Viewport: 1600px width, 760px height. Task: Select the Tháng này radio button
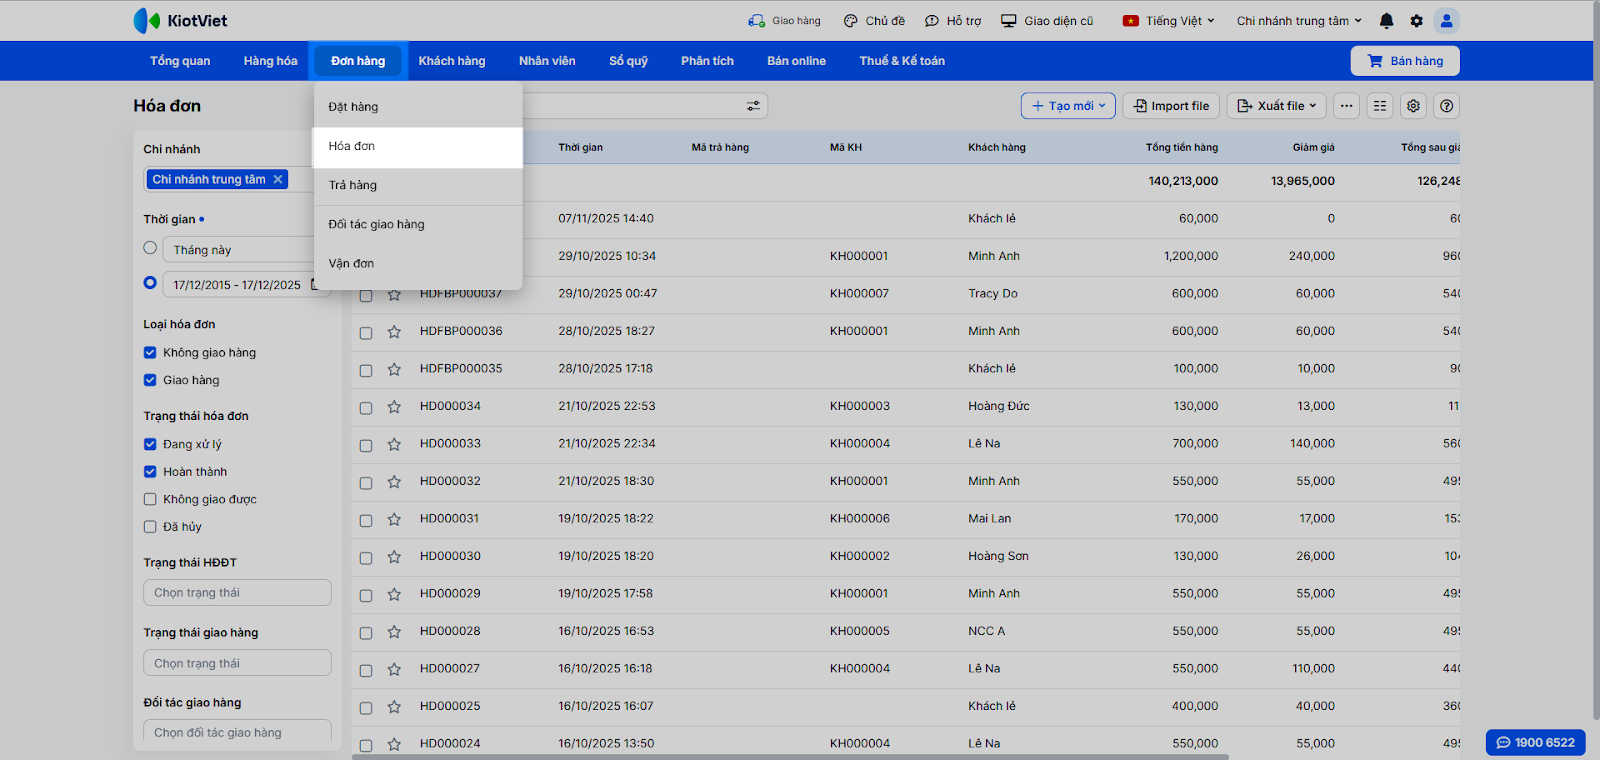point(150,248)
